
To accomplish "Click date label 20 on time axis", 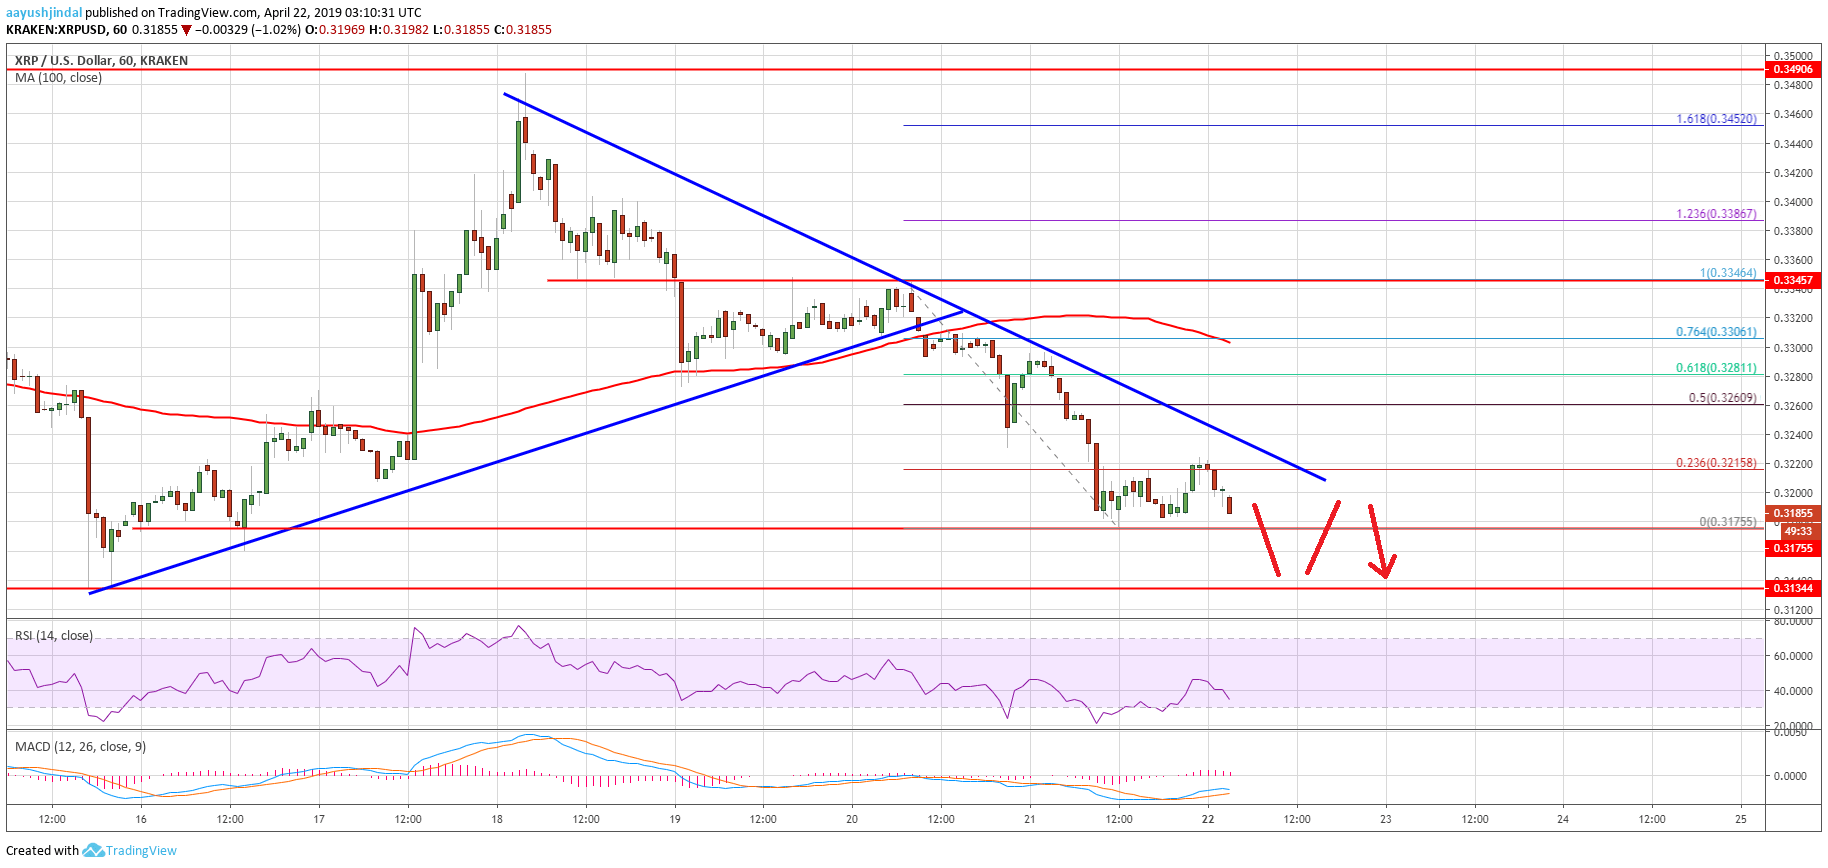I will [x=852, y=819].
